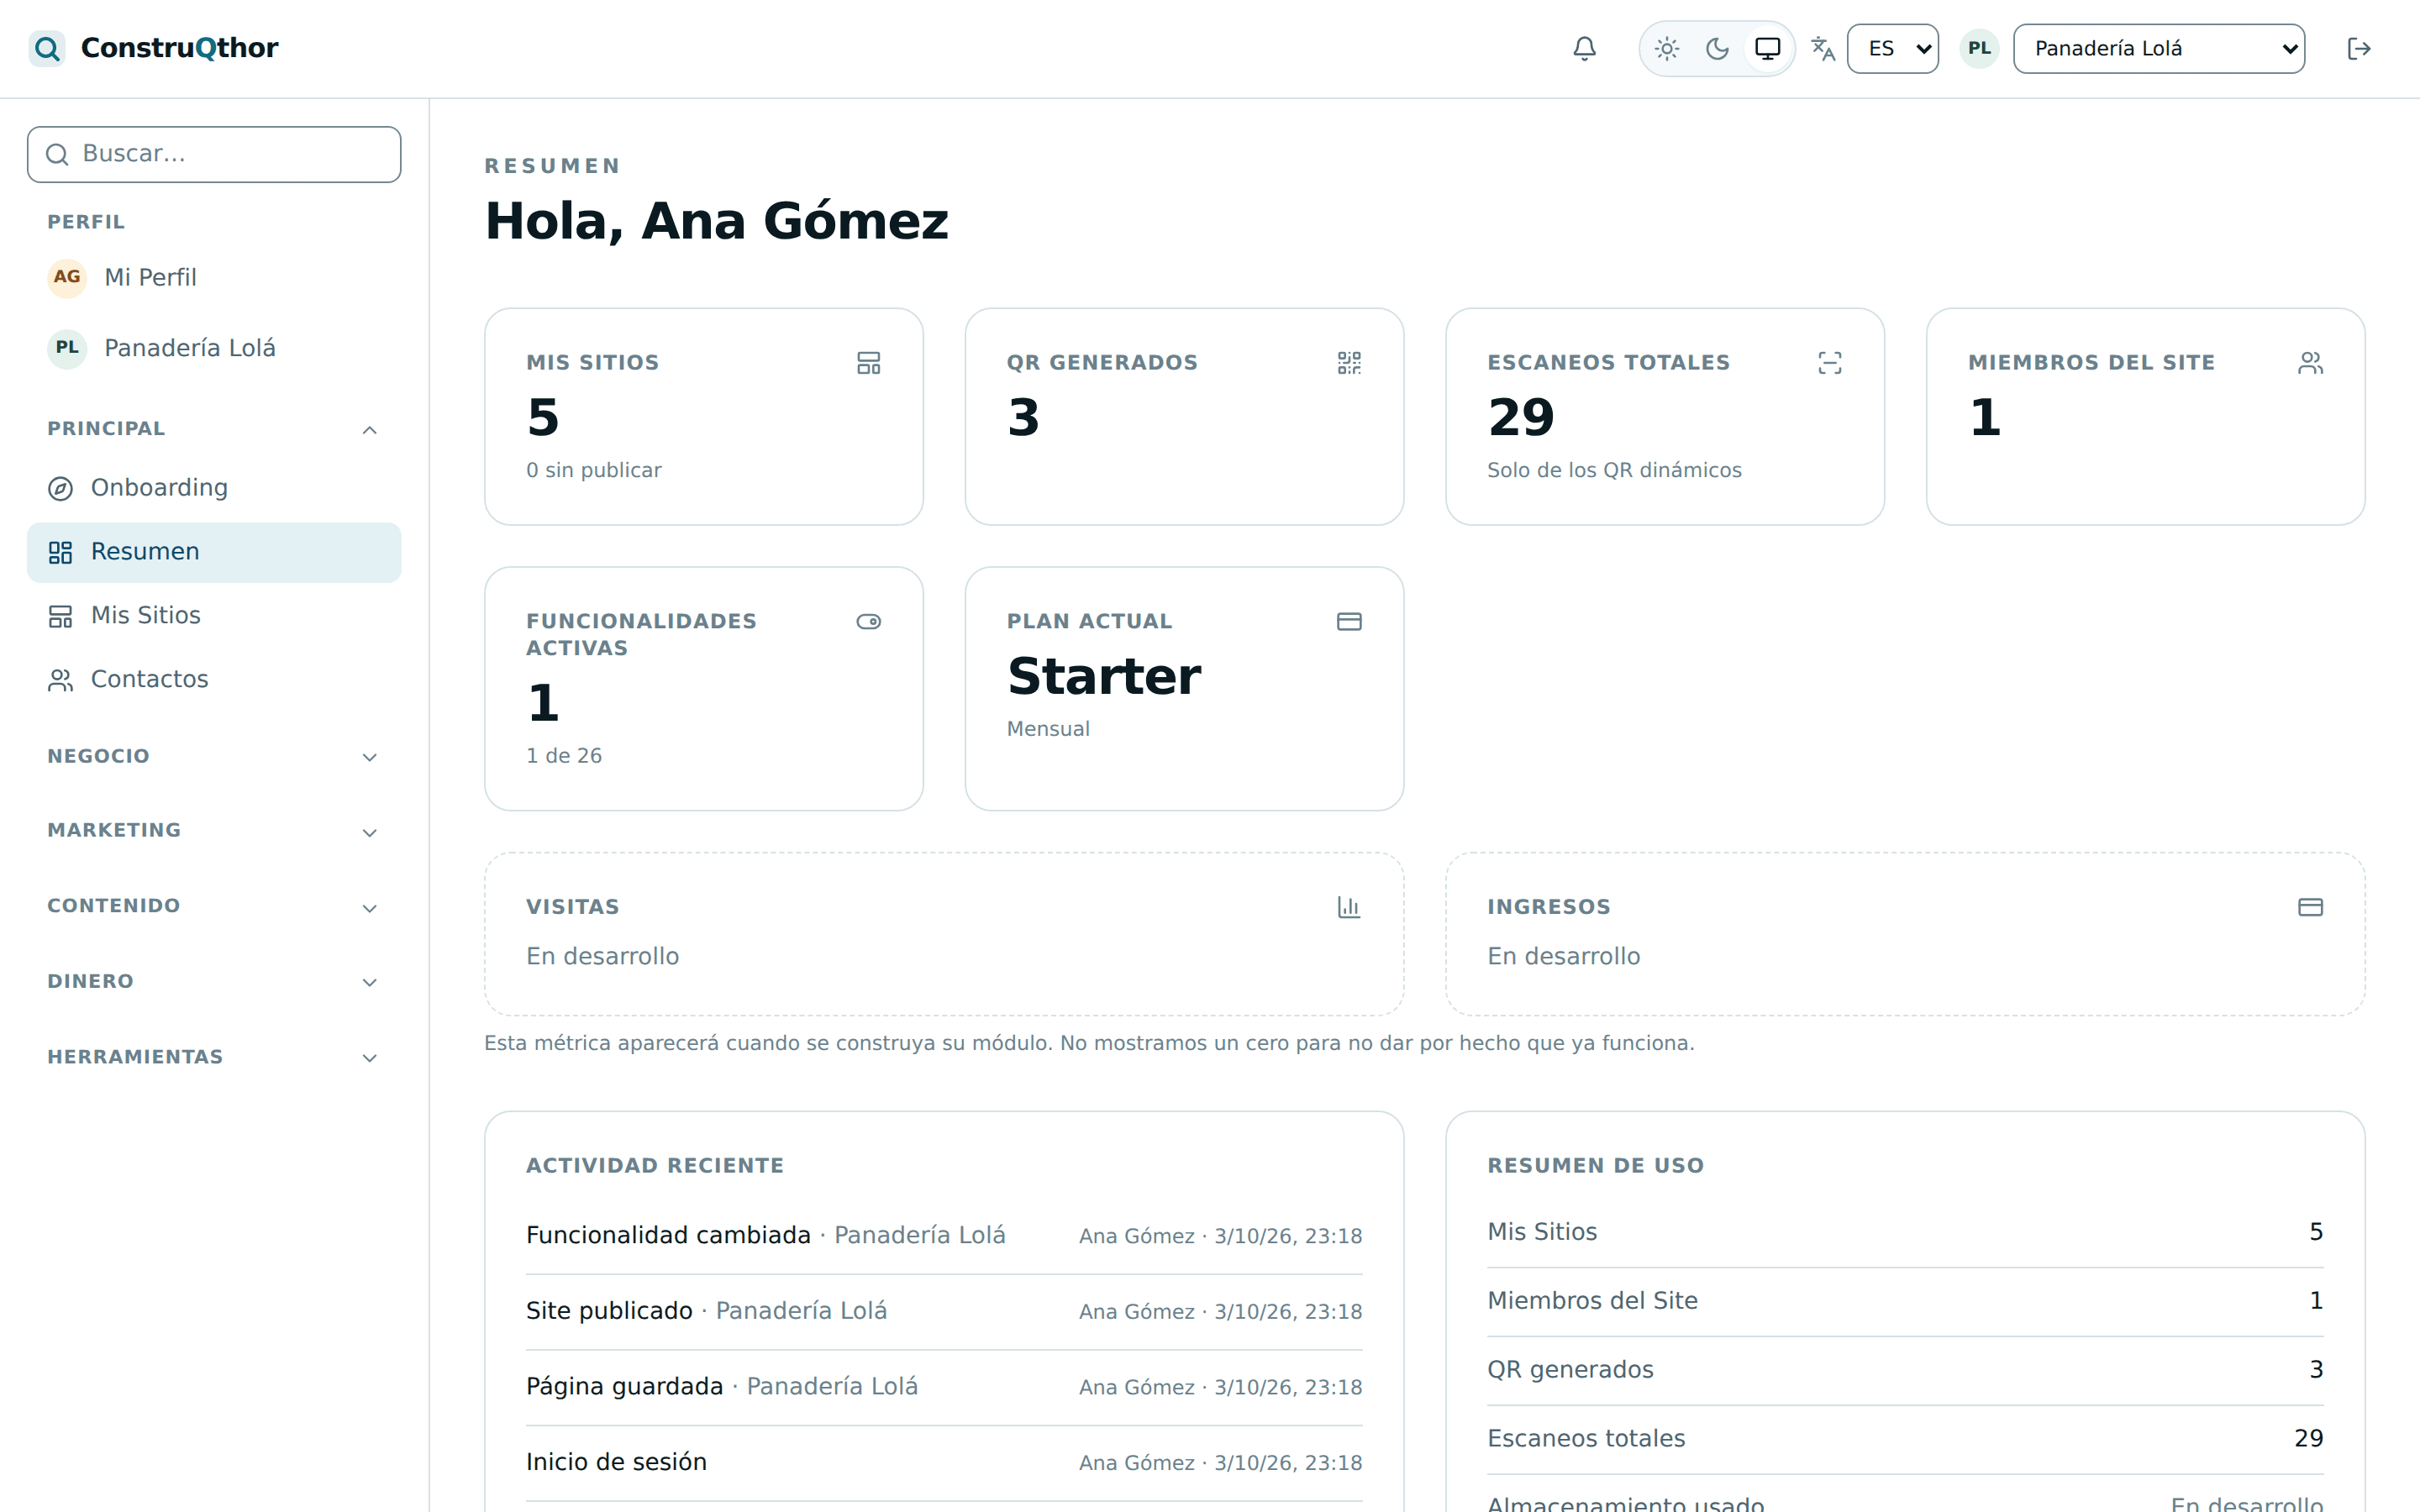Click the AG avatar in sidebar
2420x1512 pixels.
pyautogui.click(x=67, y=277)
